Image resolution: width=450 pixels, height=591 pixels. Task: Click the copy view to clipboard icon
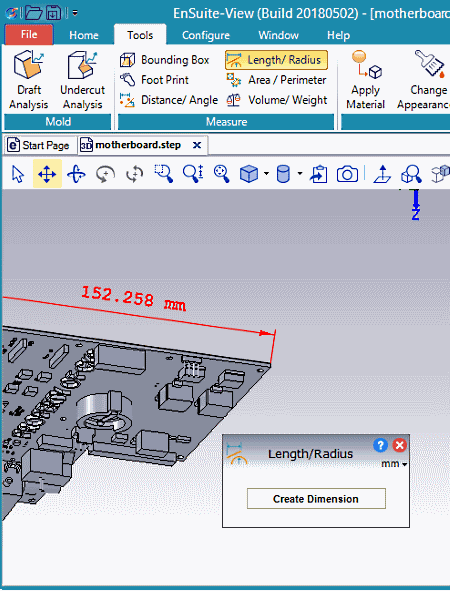318,174
